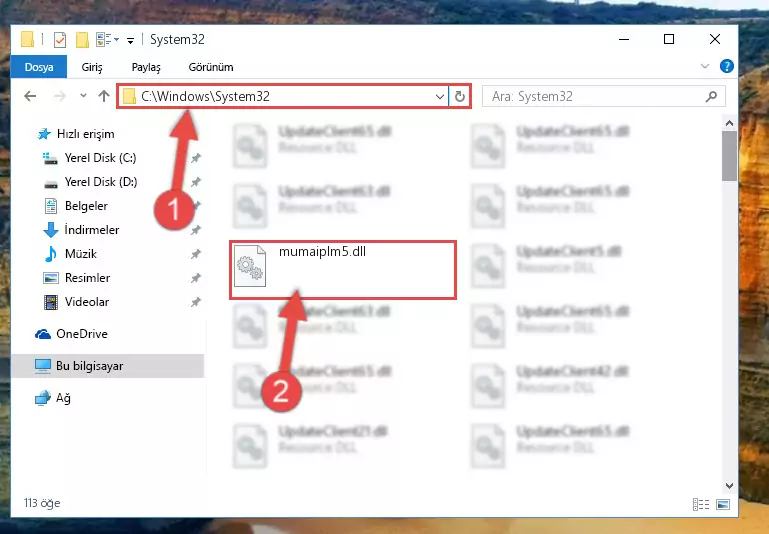Select OneDrive in navigation pane

coord(81,334)
